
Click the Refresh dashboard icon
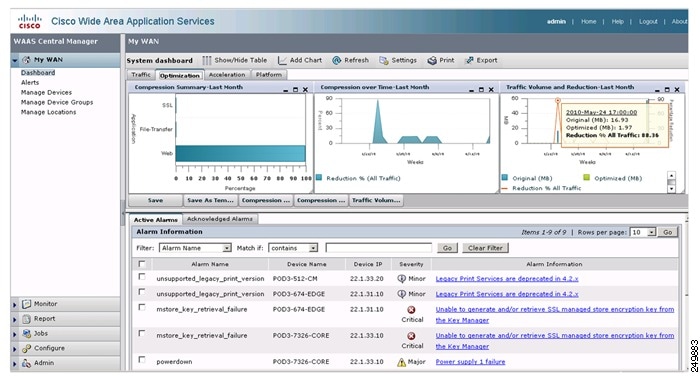(x=337, y=60)
